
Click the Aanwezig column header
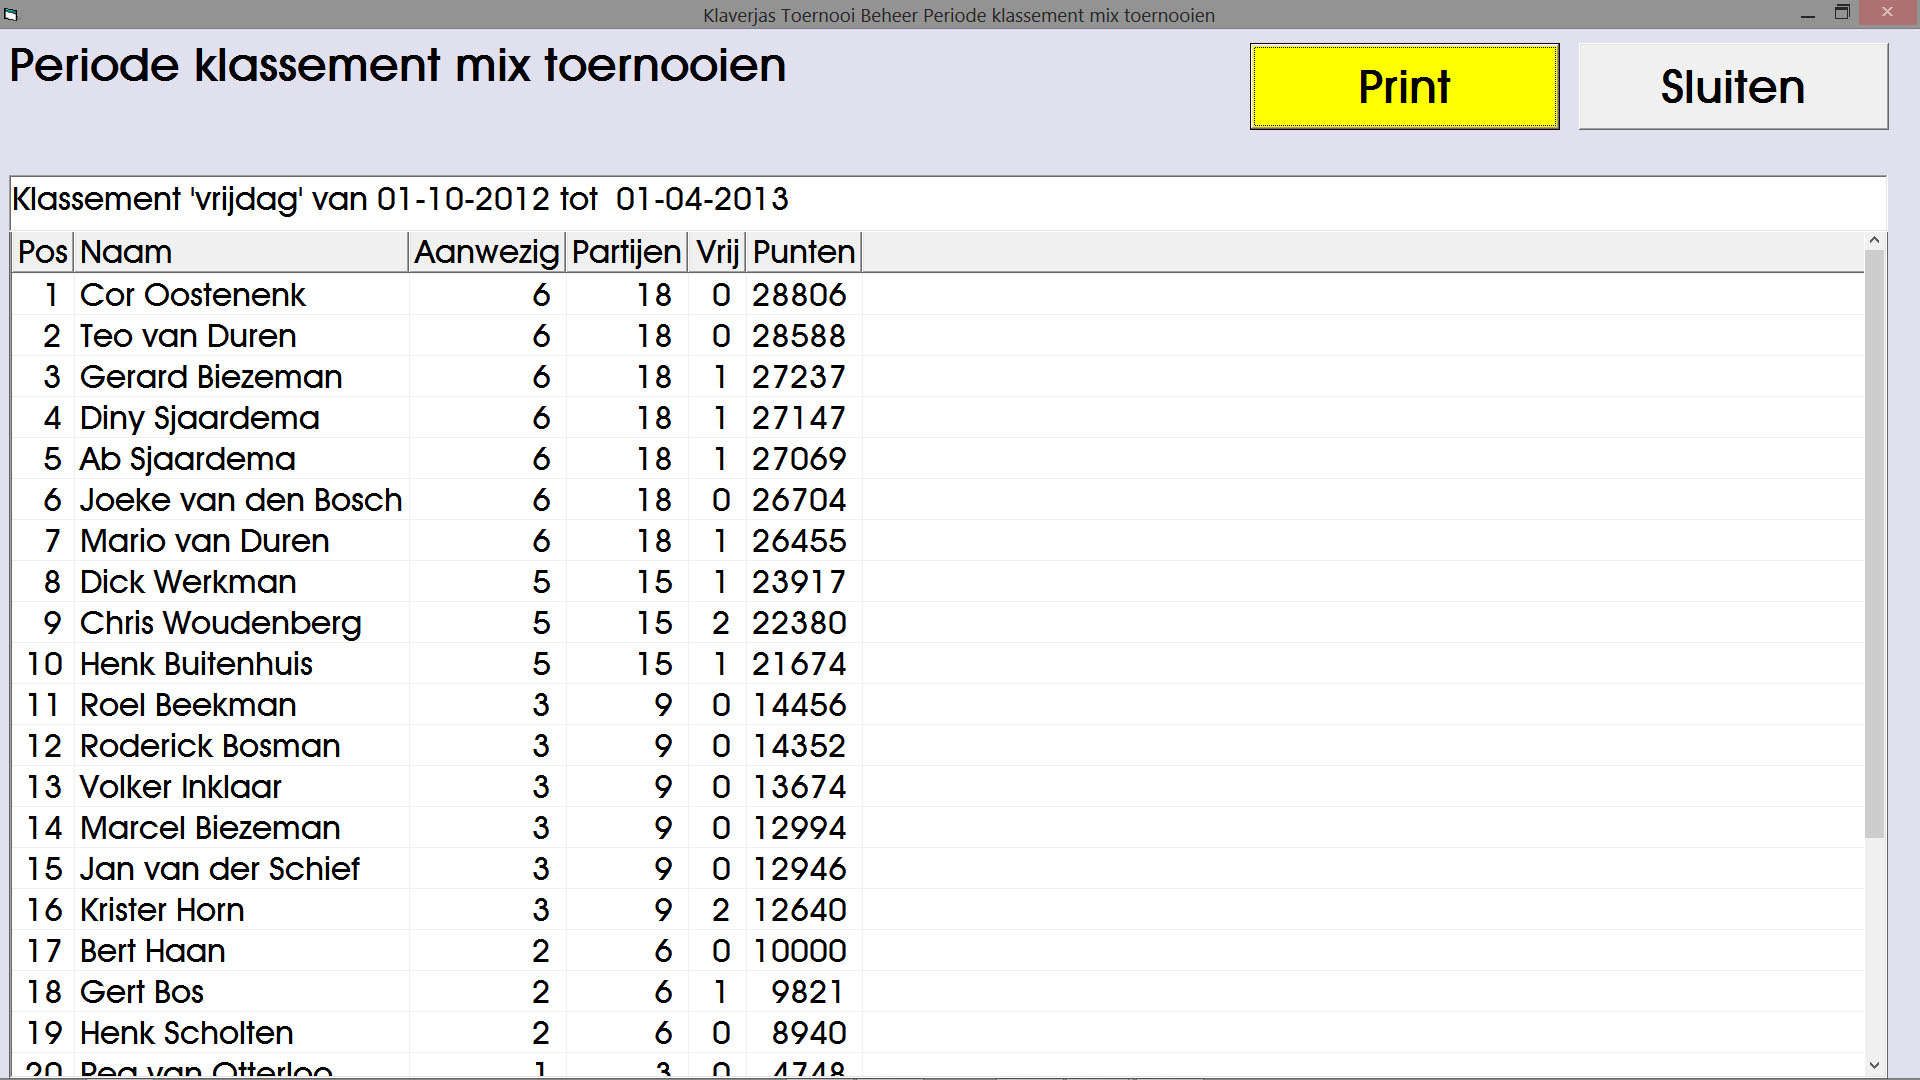coord(487,252)
